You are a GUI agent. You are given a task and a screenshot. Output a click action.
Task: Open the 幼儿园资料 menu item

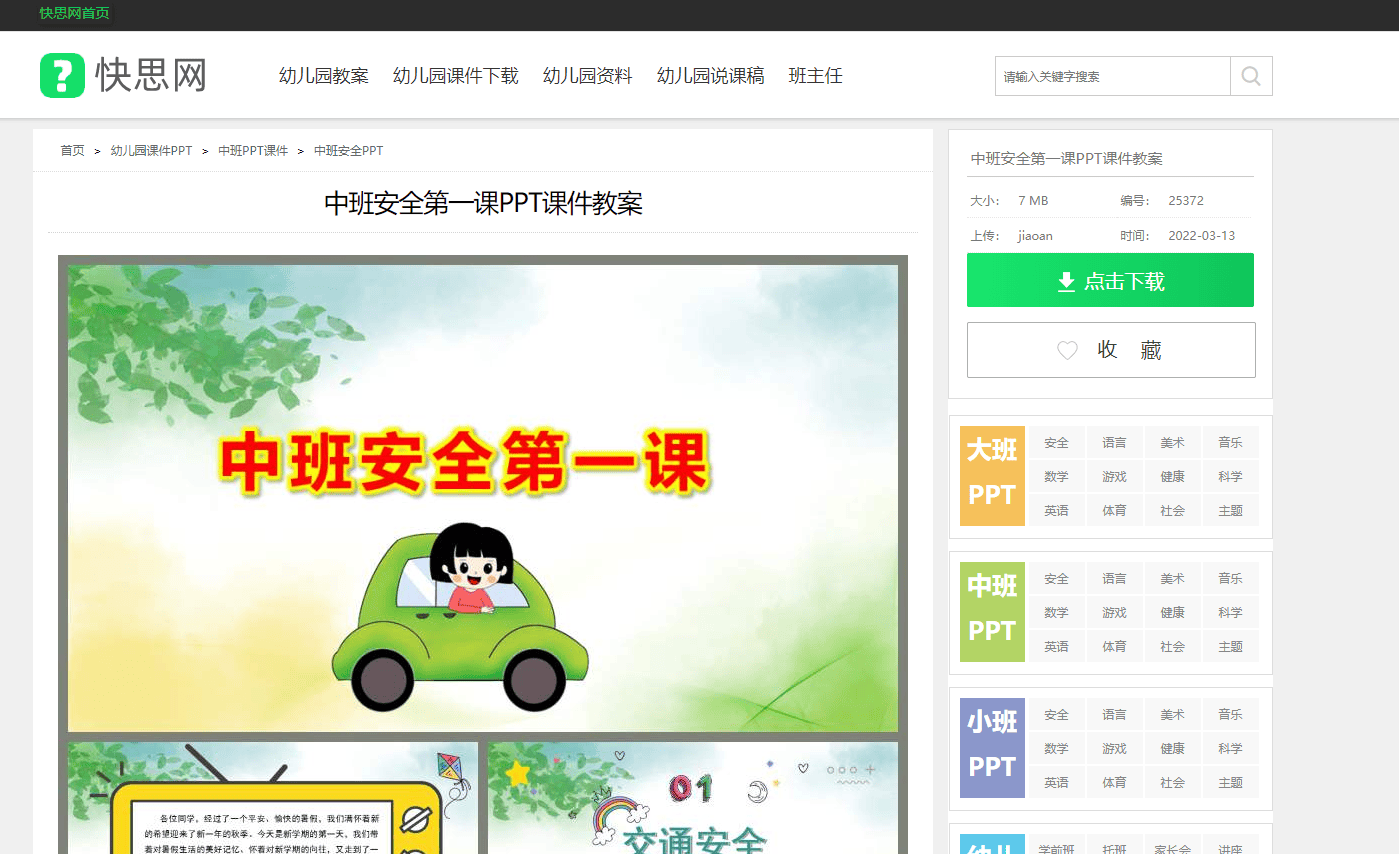[587, 75]
